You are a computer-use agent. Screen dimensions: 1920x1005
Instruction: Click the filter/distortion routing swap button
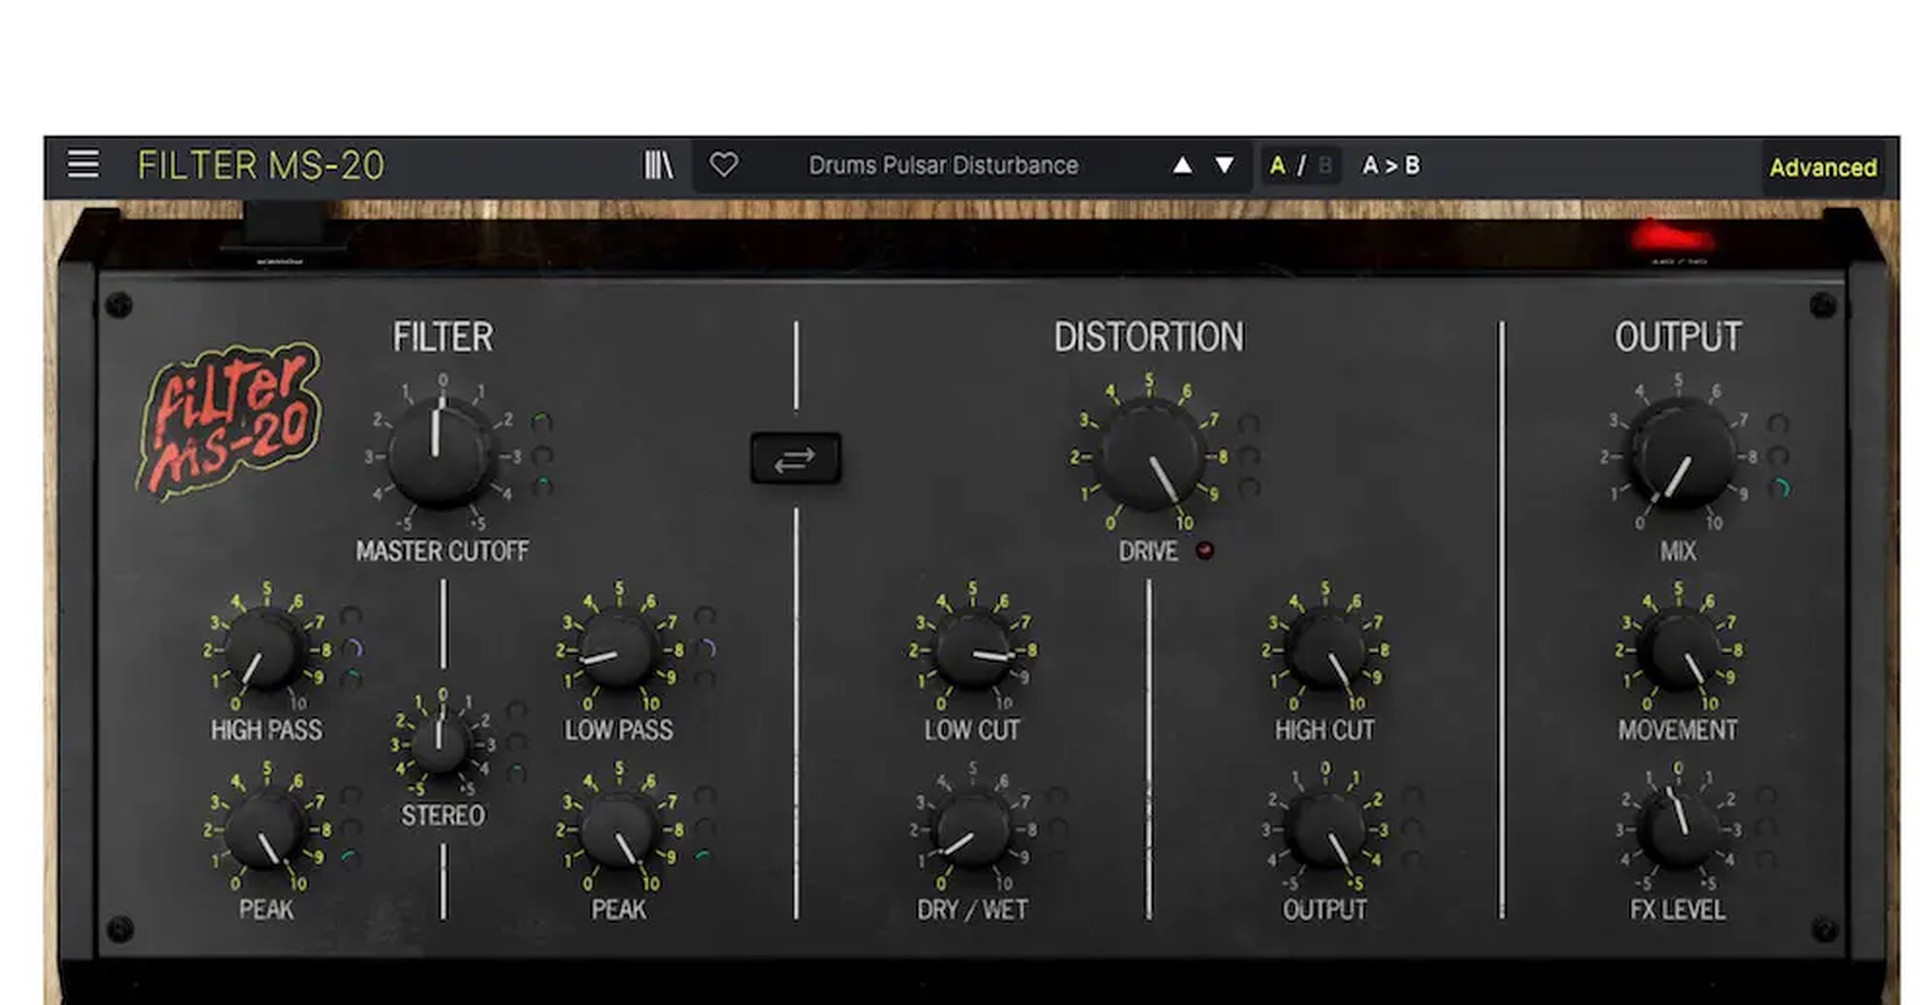tap(795, 459)
